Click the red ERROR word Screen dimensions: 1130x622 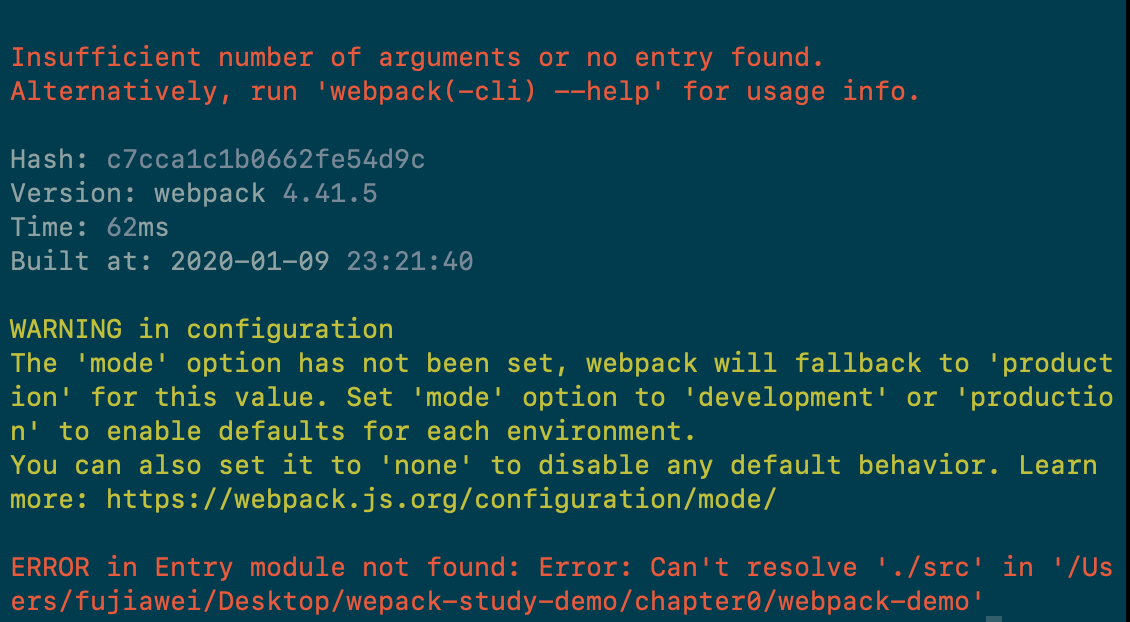[50, 567]
